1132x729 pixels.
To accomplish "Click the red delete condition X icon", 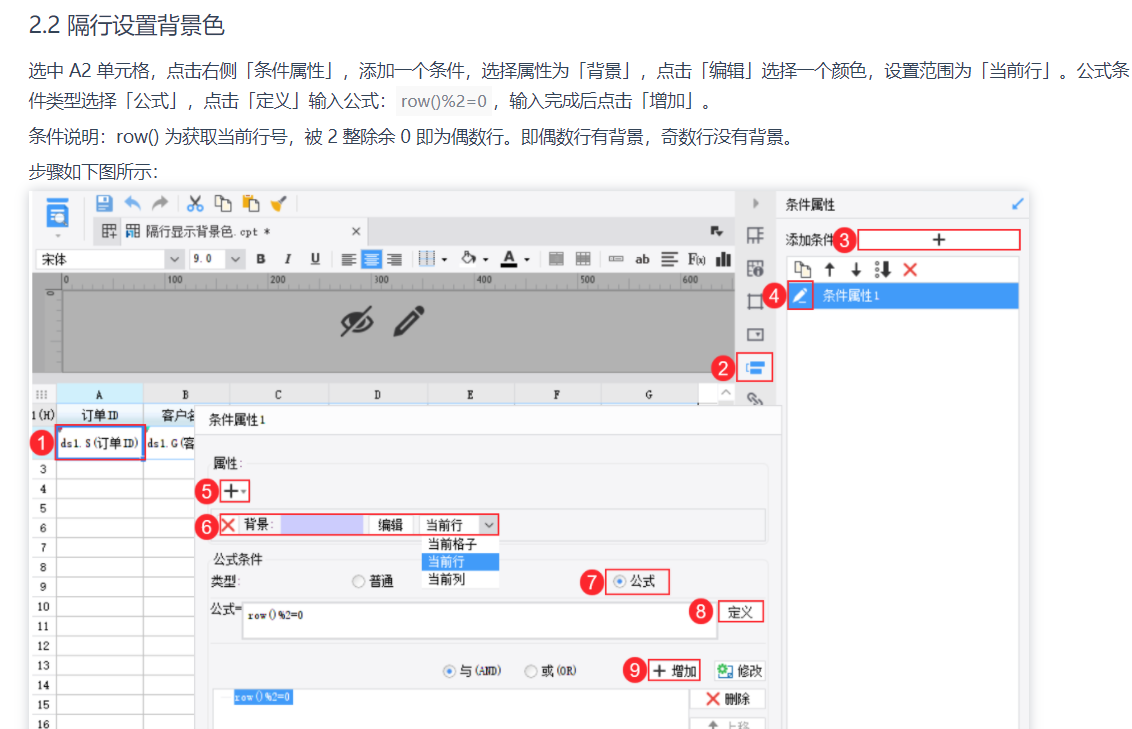I will [910, 270].
